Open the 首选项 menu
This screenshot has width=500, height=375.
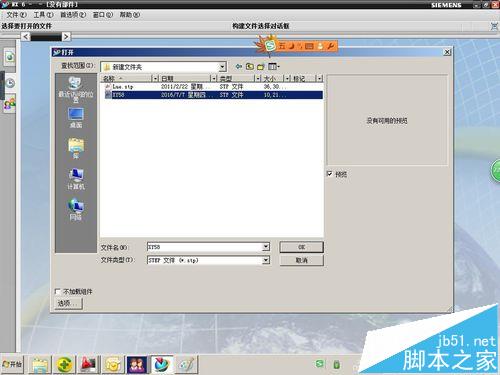[73, 15]
